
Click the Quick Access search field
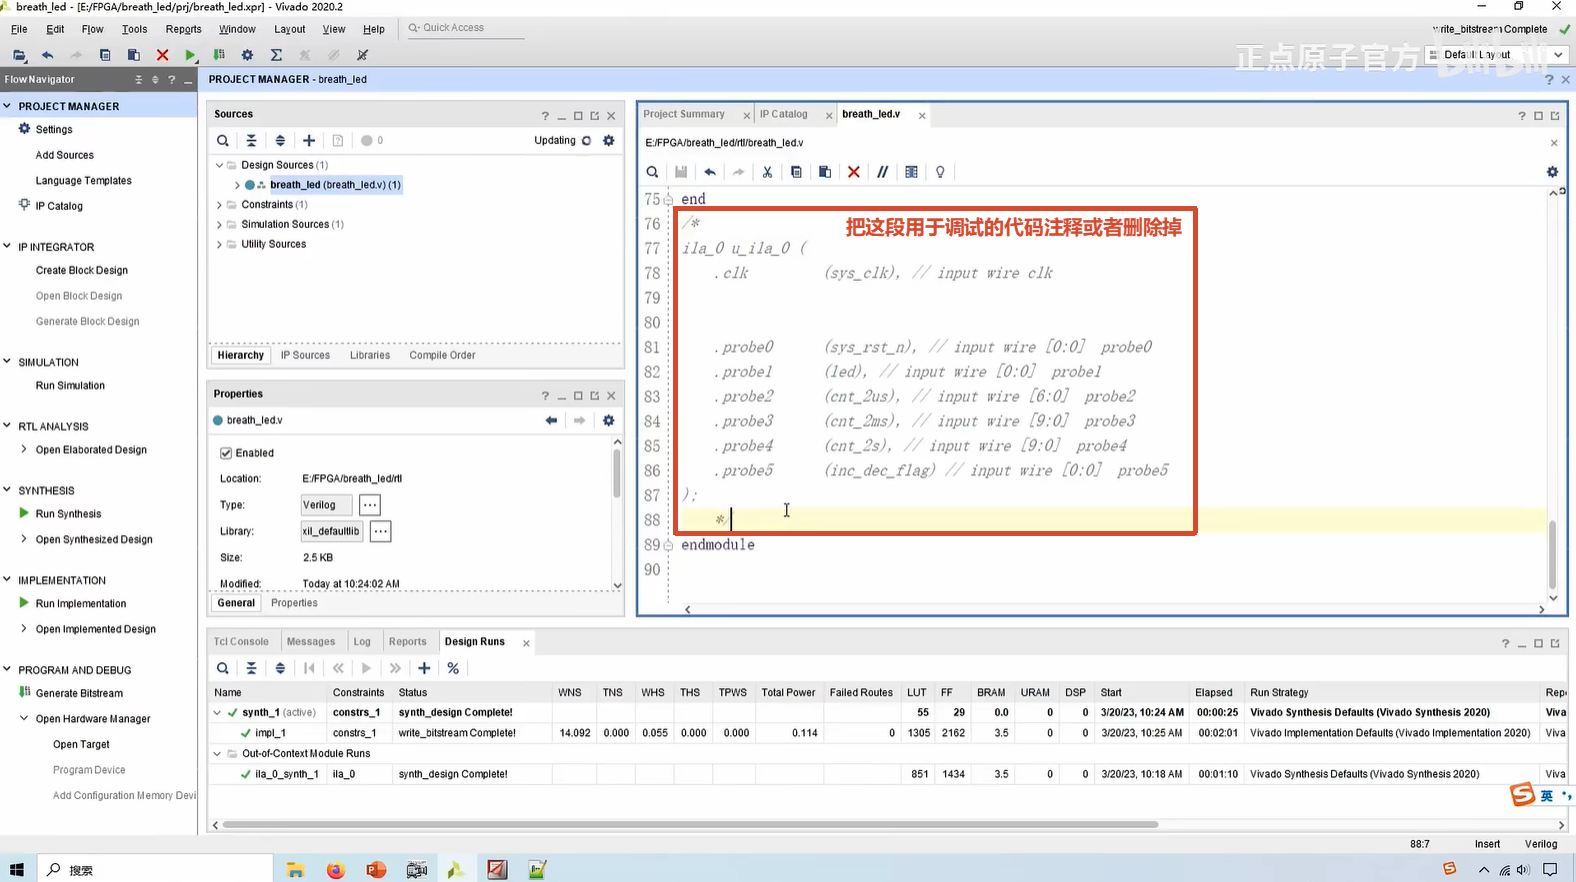click(x=464, y=28)
